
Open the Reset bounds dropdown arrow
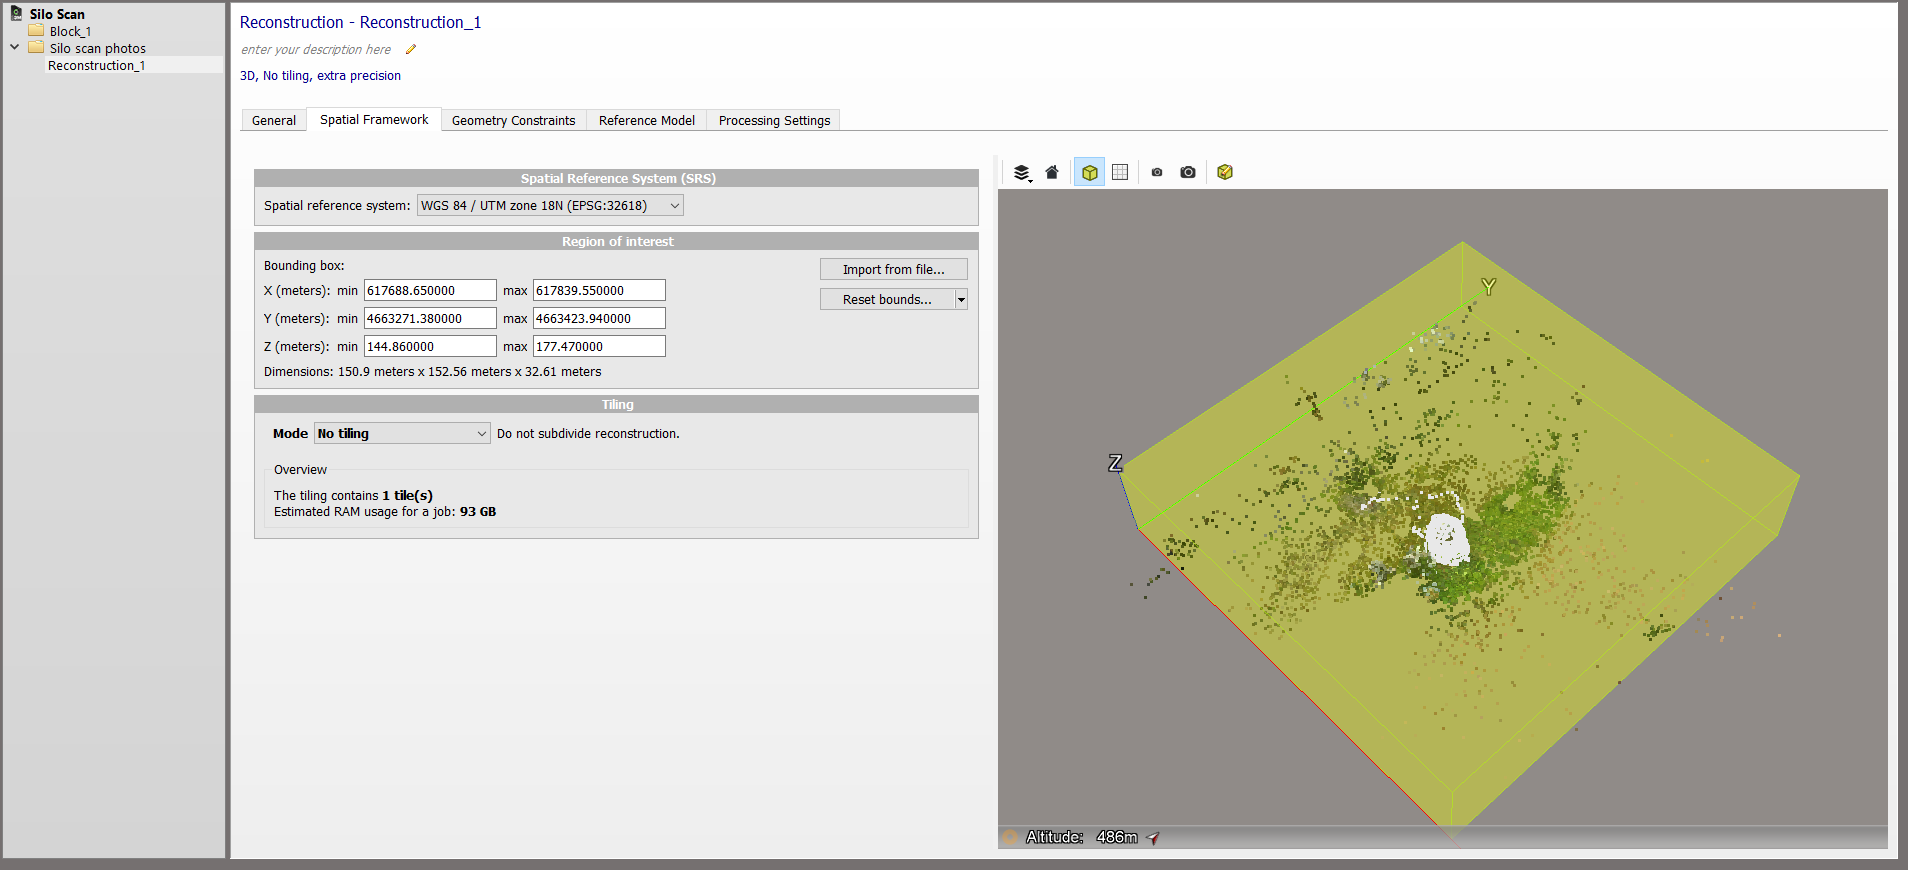pyautogui.click(x=961, y=299)
